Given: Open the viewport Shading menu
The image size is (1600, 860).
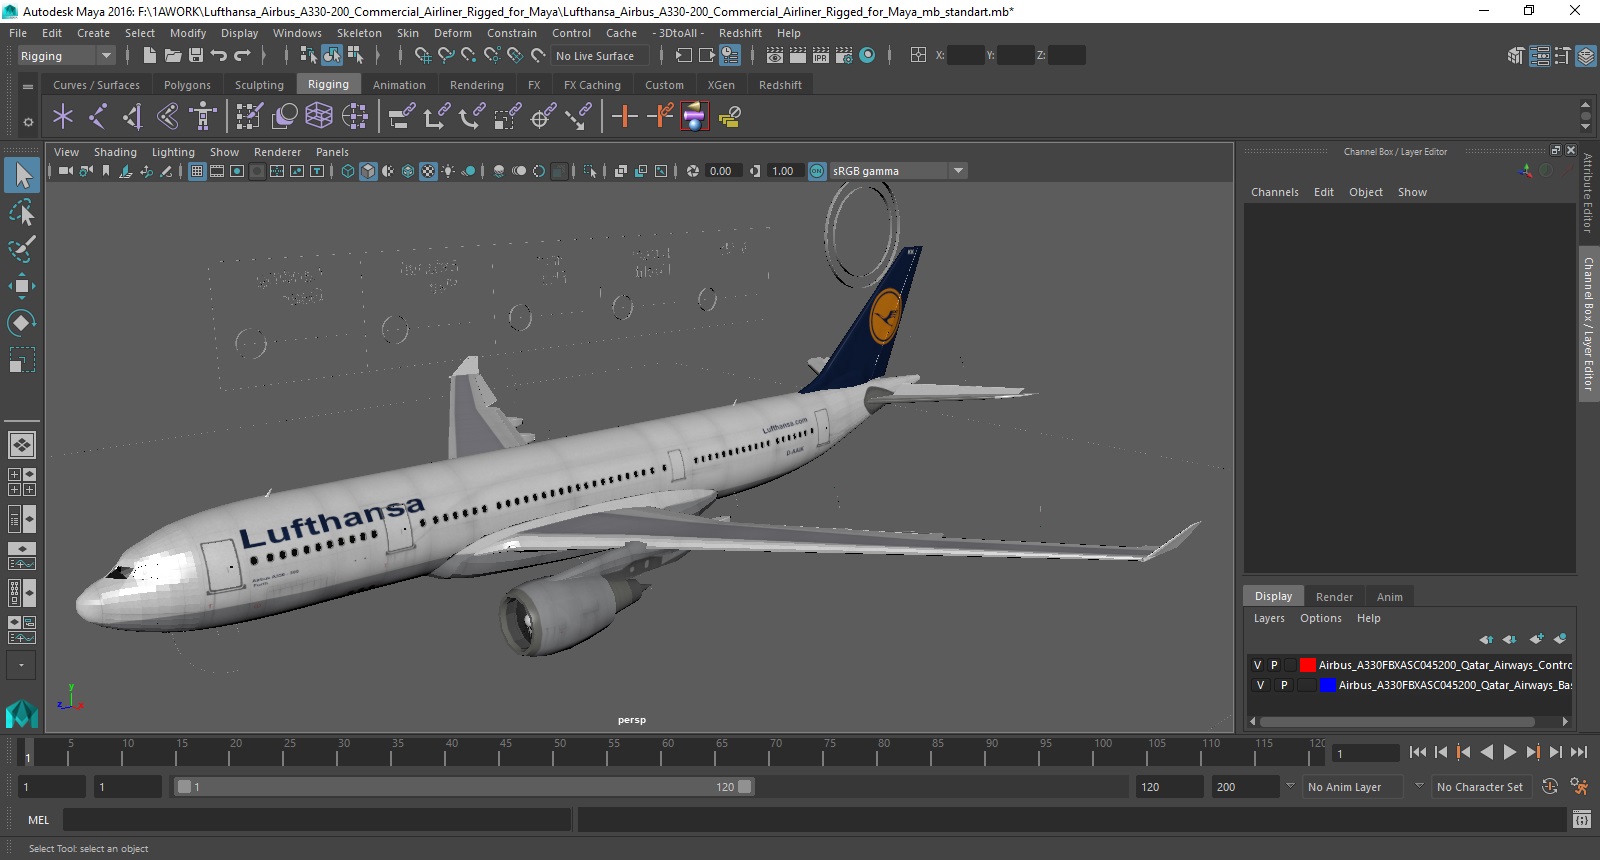Looking at the screenshot, I should tap(115, 152).
